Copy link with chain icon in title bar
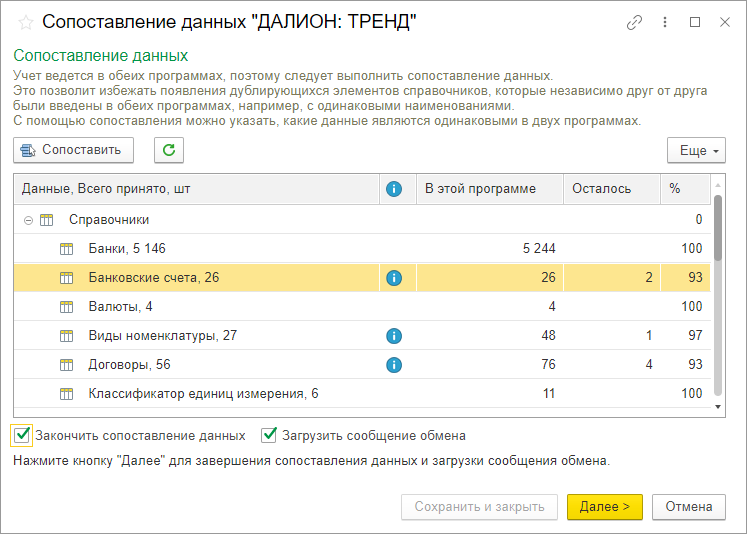Screen dimensions: 747x534 click(x=634, y=22)
